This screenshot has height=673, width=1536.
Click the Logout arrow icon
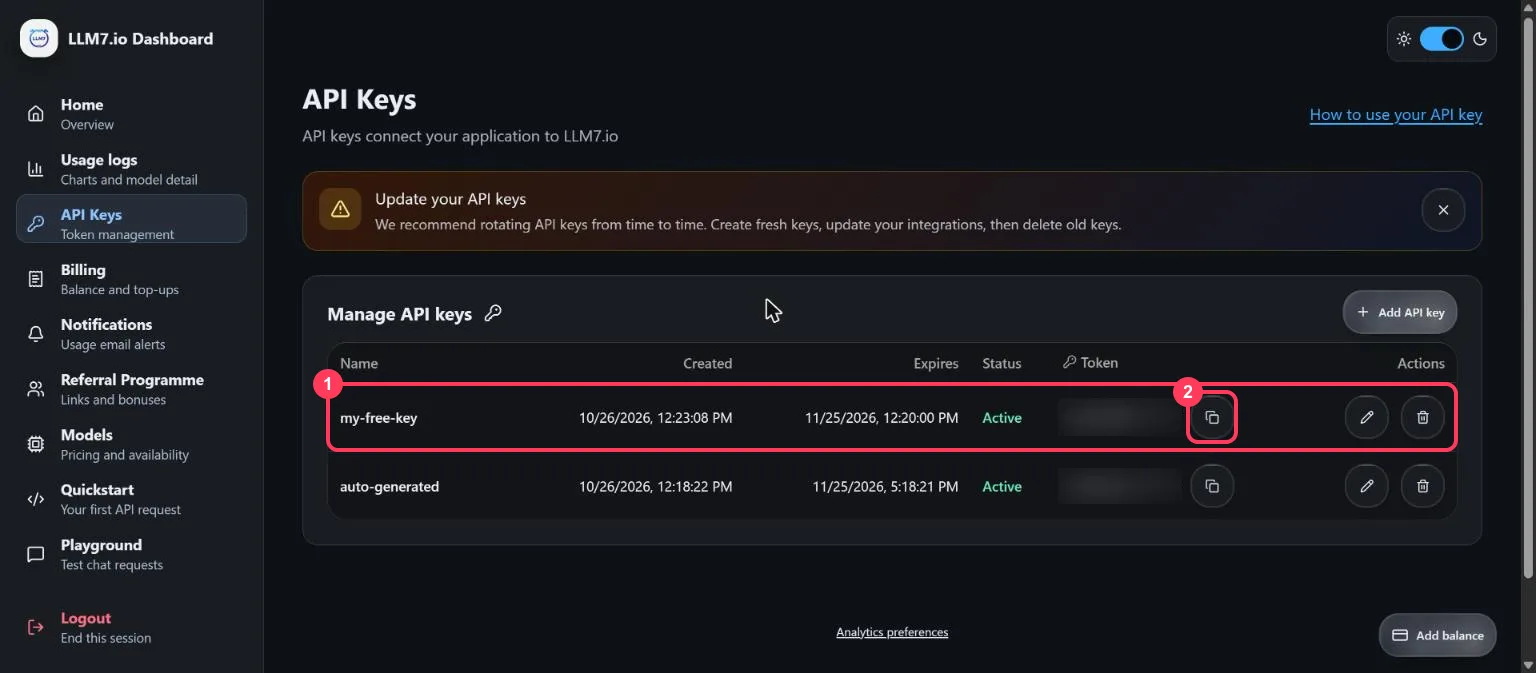(36, 627)
